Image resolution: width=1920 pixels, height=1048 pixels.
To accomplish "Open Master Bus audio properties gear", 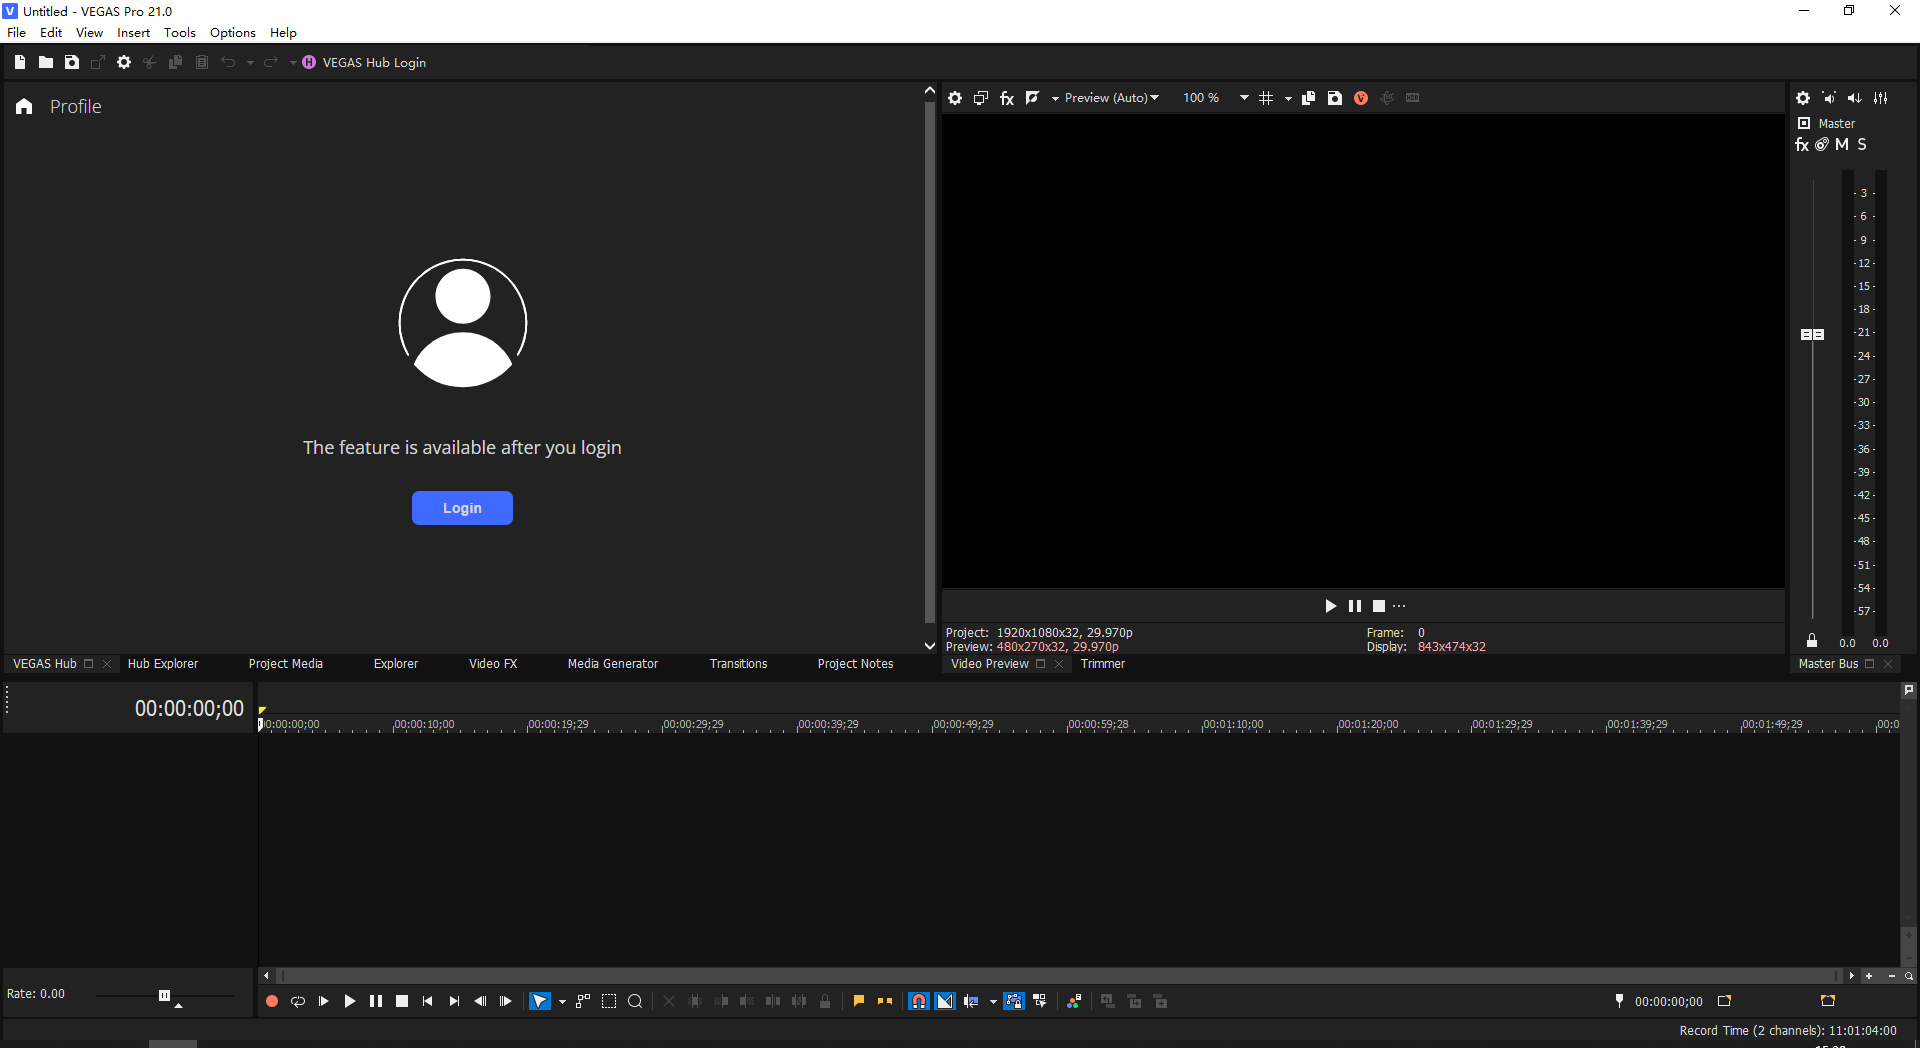I will (x=1803, y=98).
